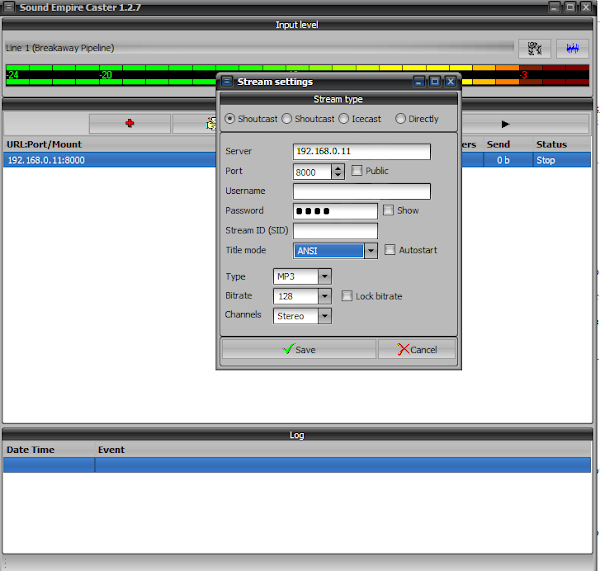The image size is (600, 571).
Task: Click the Server address field
Action: 362,151
